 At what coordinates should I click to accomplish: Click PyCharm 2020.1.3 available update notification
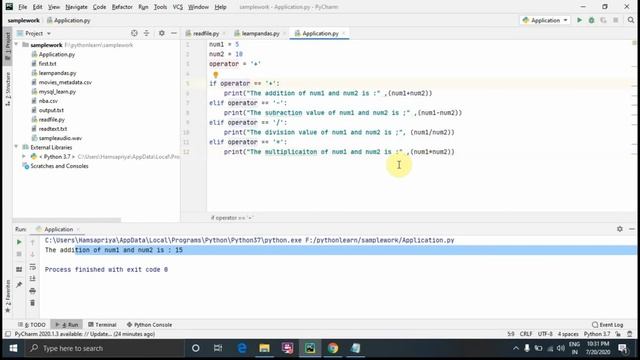84,334
